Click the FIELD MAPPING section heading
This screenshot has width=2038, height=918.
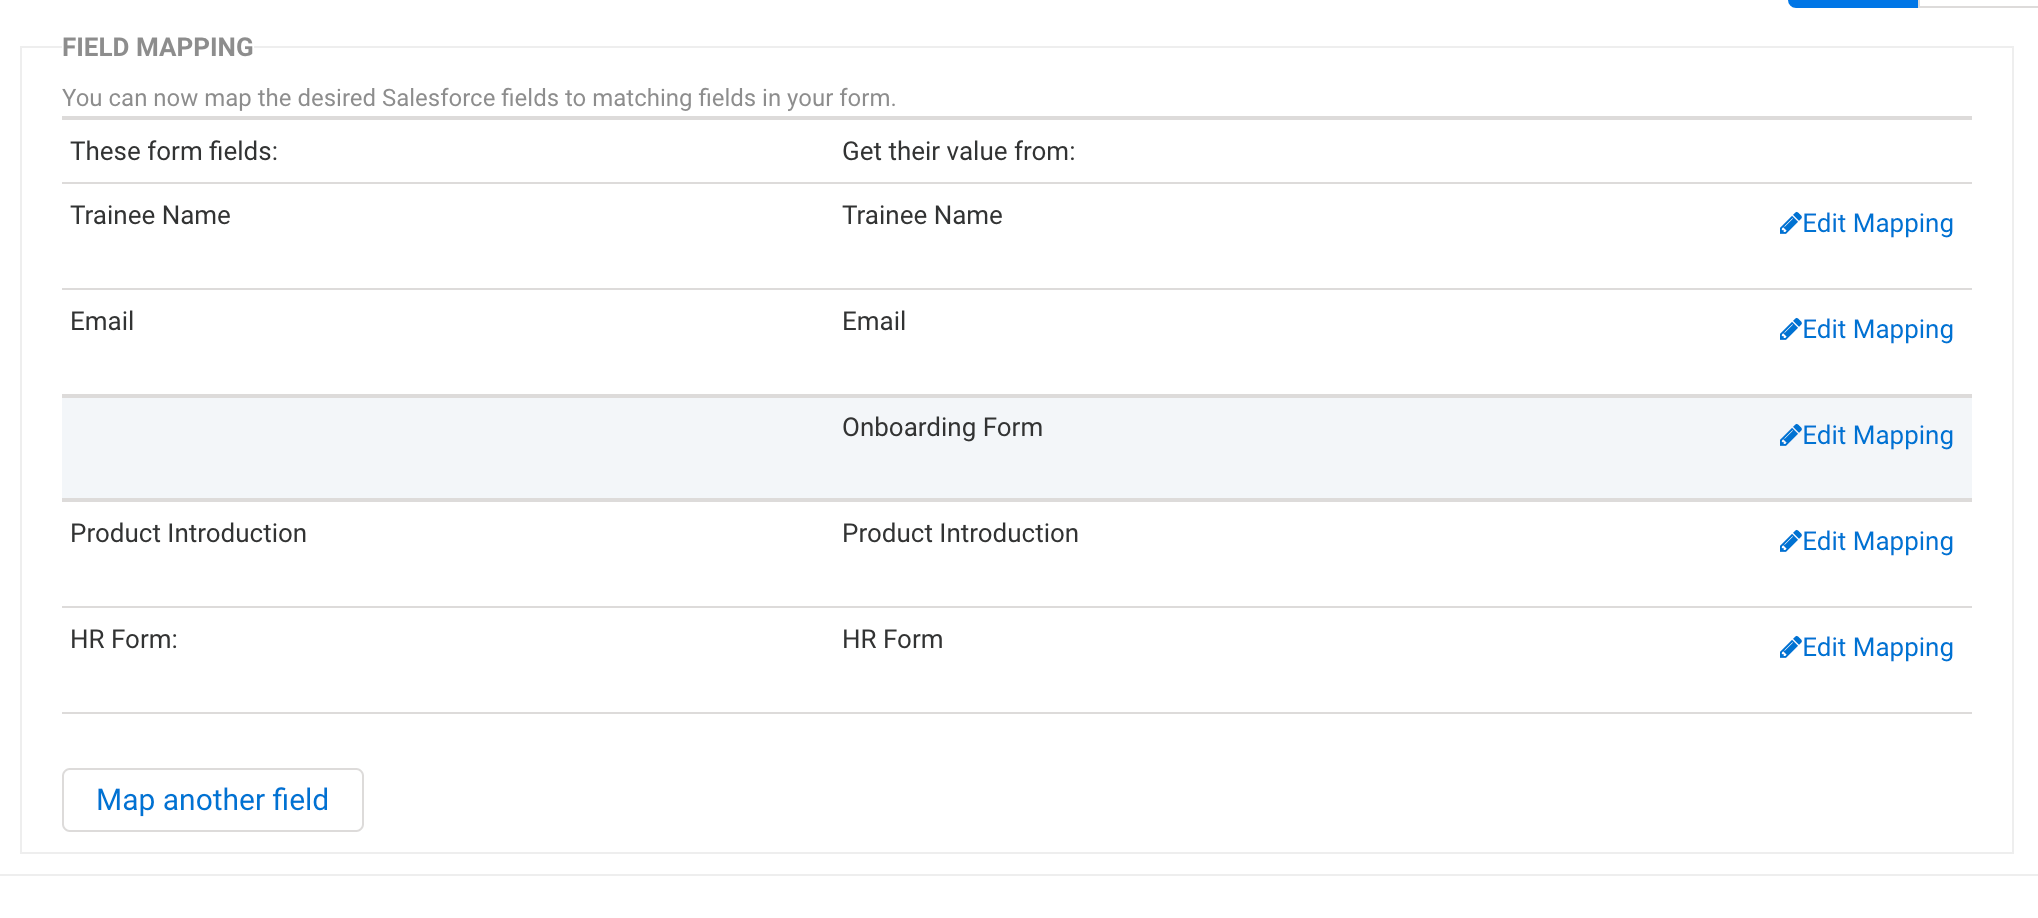(x=158, y=47)
